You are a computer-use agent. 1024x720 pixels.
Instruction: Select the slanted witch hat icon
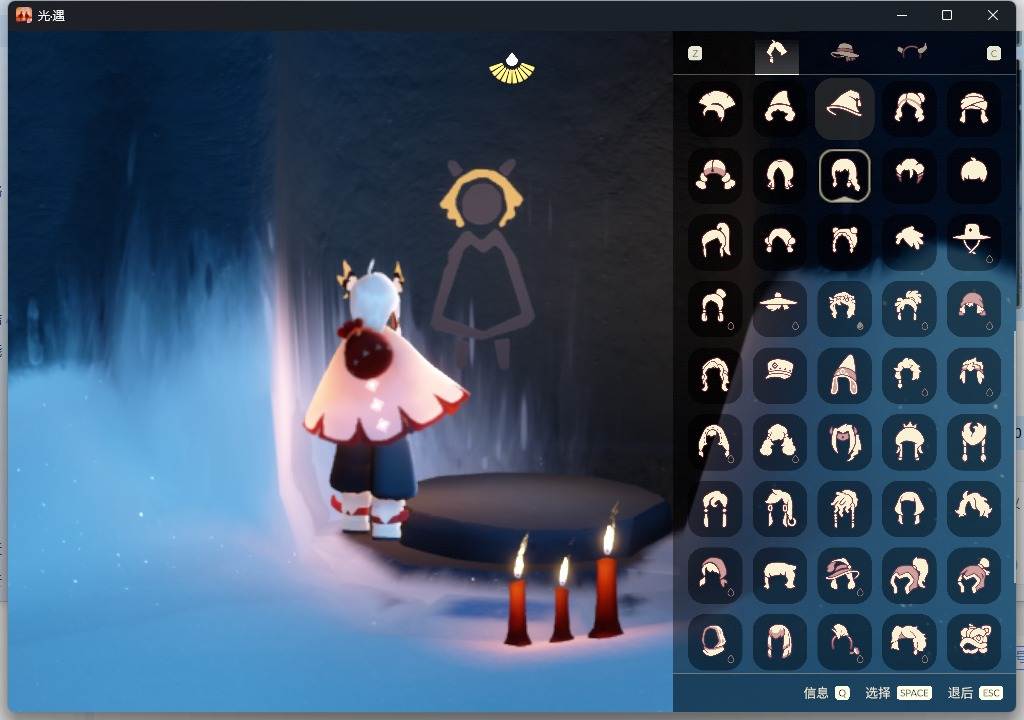coord(844,108)
